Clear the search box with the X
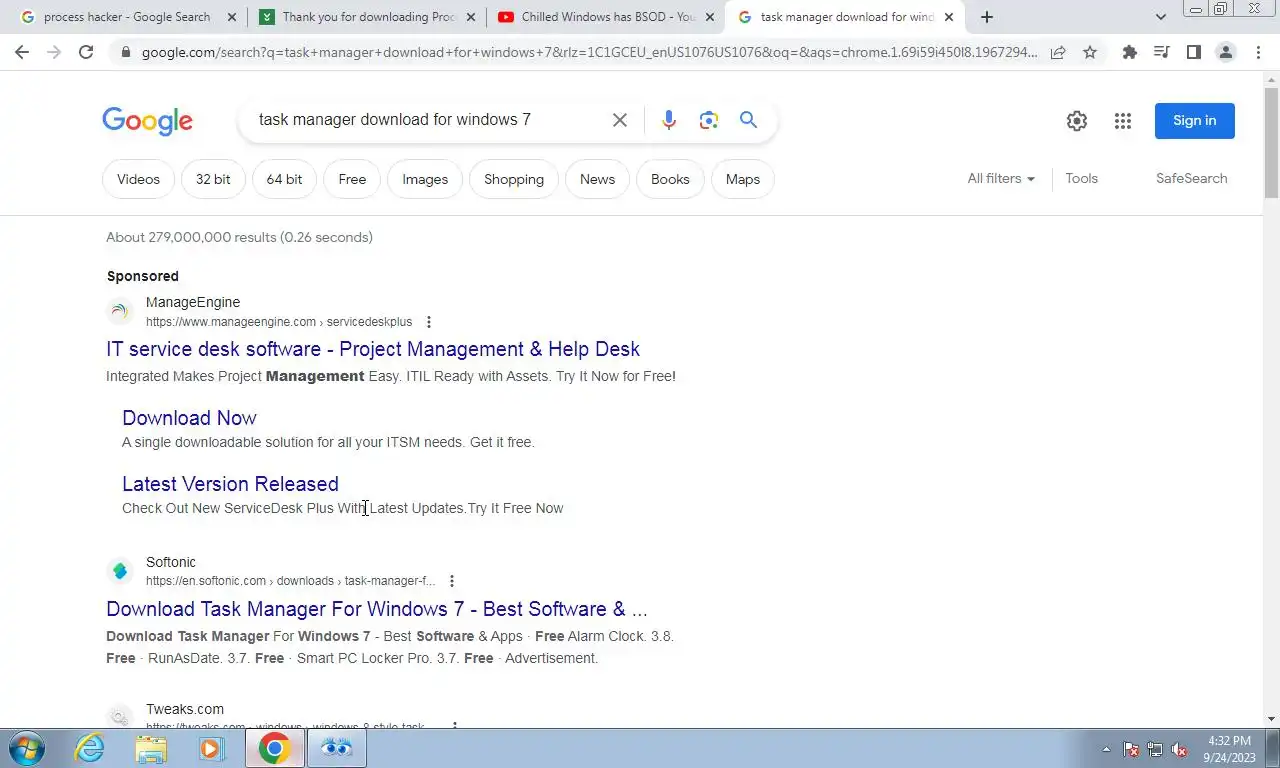The height and width of the screenshot is (768, 1280). [620, 120]
